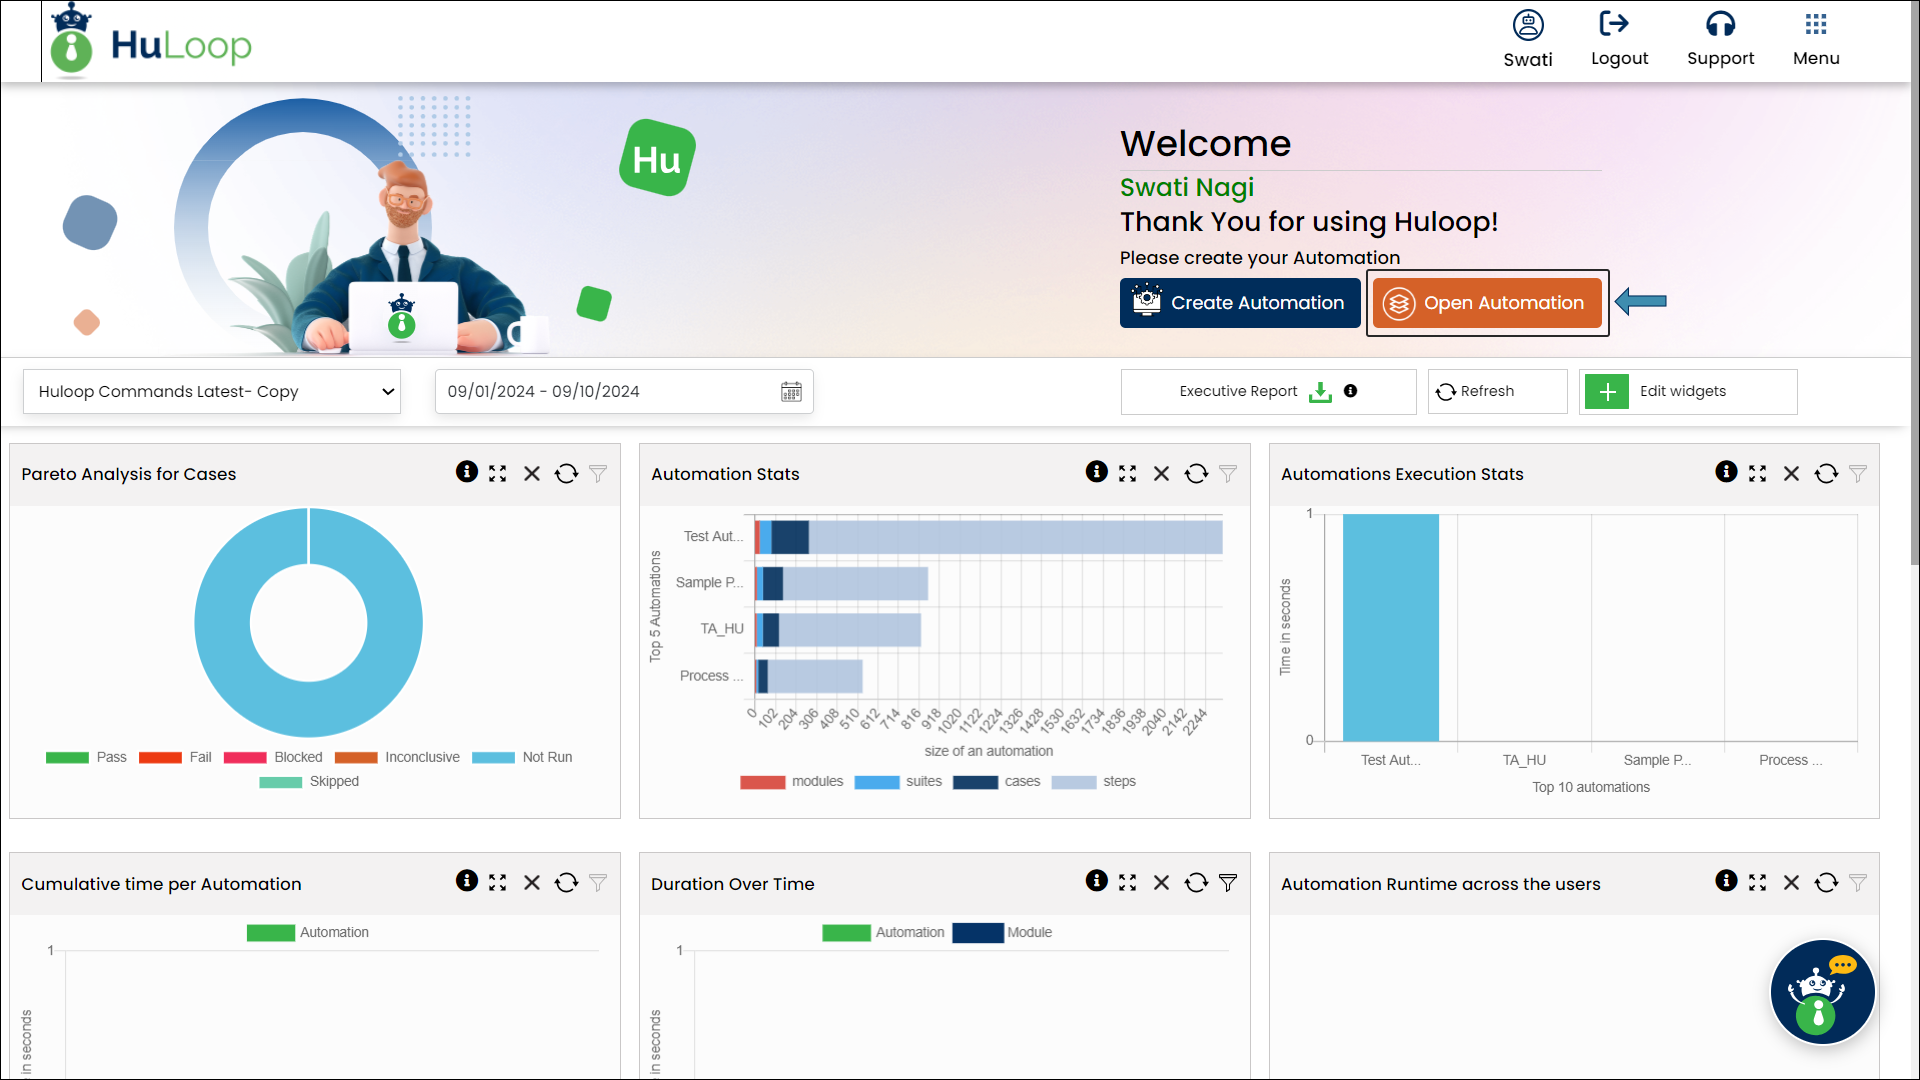Click the Create Automation button
The image size is (1920, 1080).
point(1240,303)
